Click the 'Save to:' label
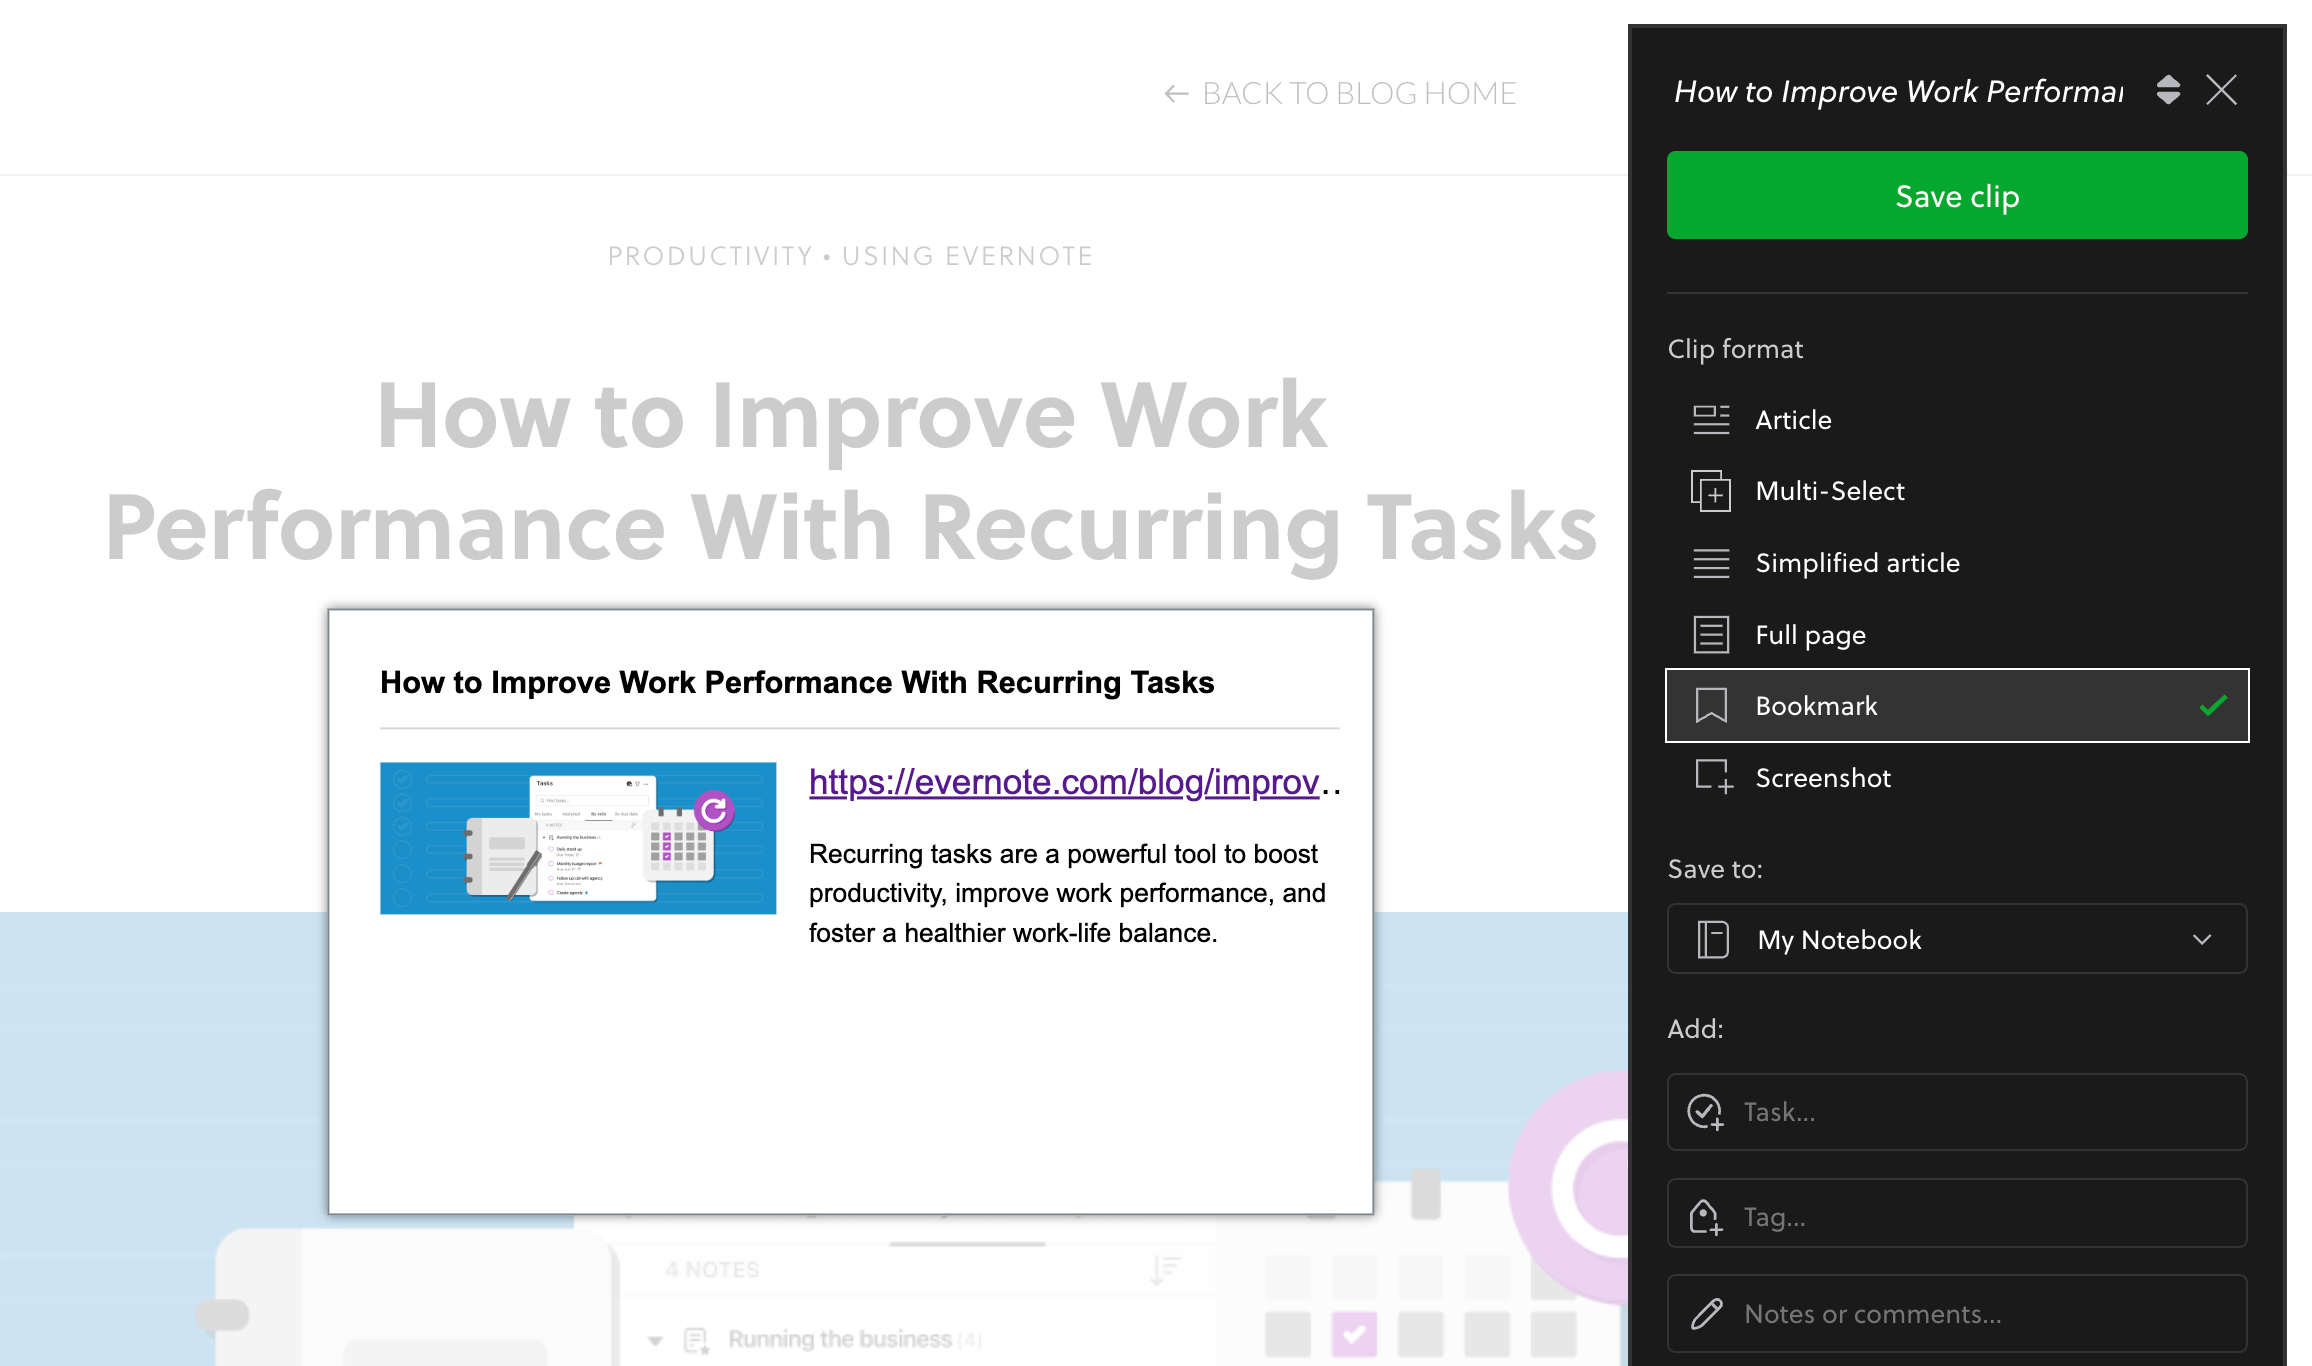The image size is (2312, 1366). tap(1715, 869)
